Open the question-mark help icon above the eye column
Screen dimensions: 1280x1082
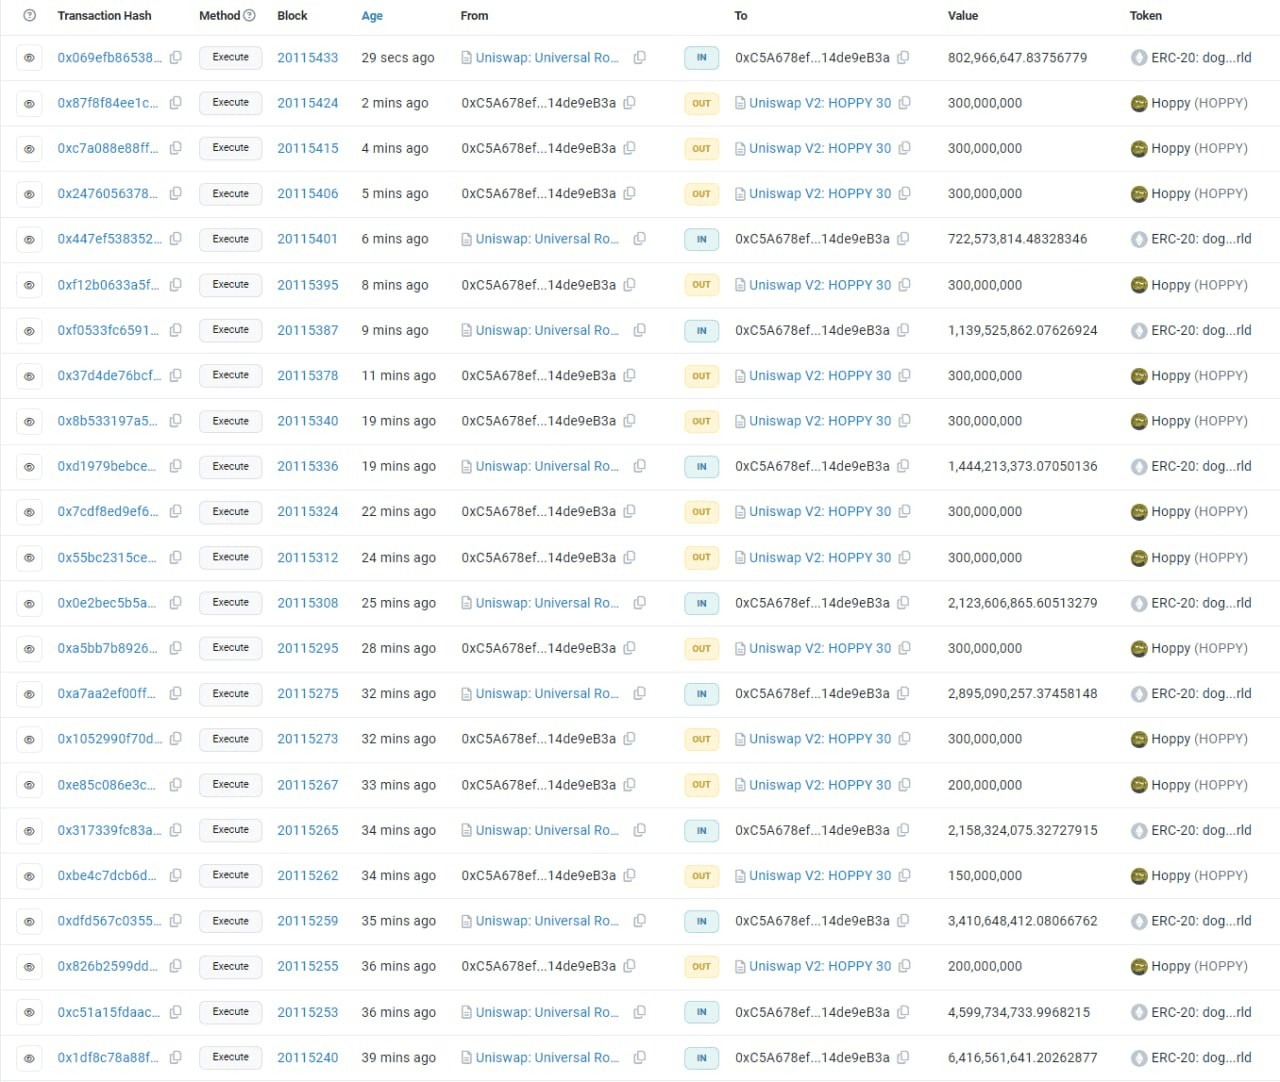coord(29,16)
